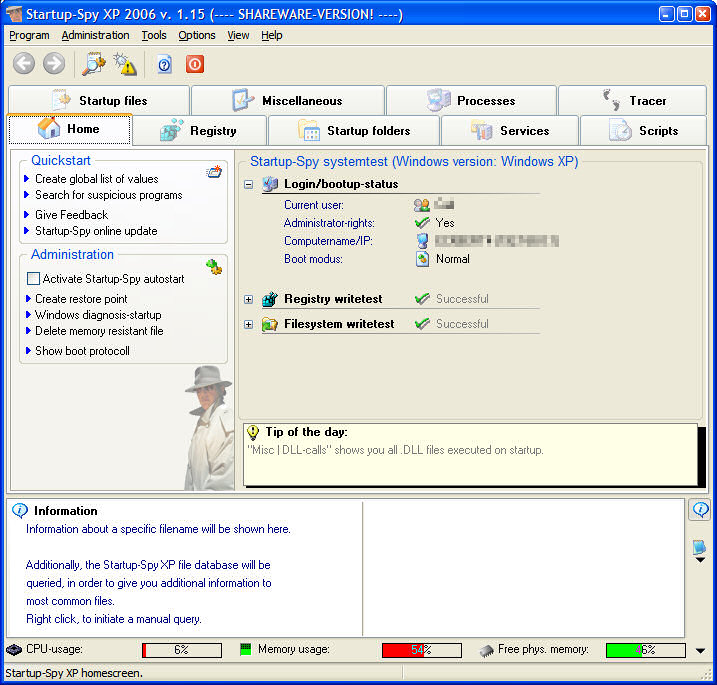The height and width of the screenshot is (685, 717).
Task: Enable Activate Startup-Spy autostart checkbox
Action: [33, 278]
